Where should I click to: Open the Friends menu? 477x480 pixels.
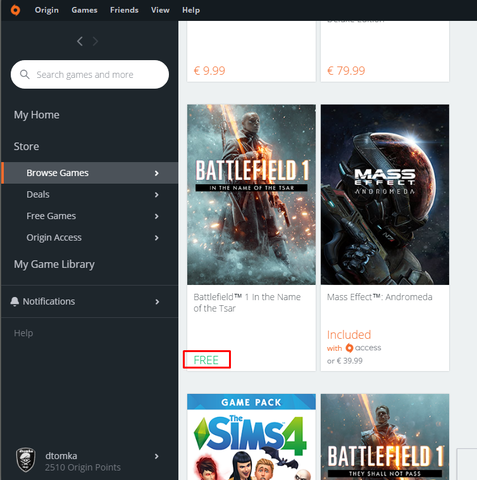[124, 10]
